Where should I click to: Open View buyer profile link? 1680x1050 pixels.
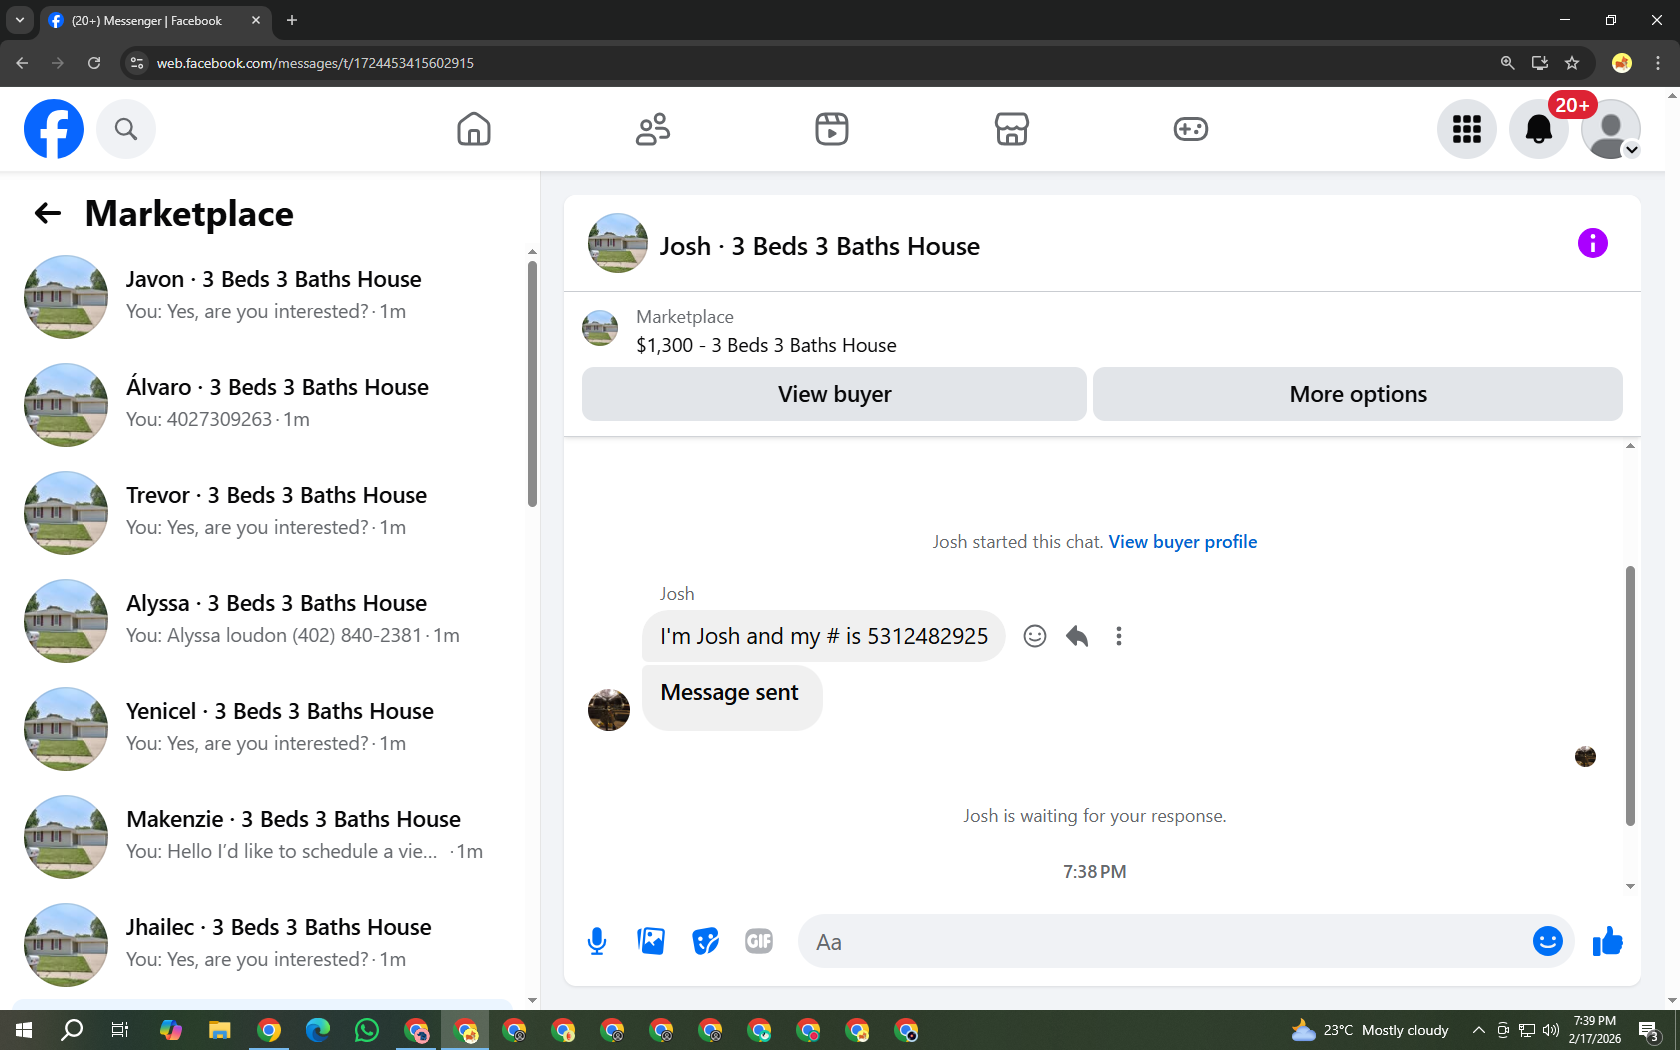click(x=1183, y=542)
